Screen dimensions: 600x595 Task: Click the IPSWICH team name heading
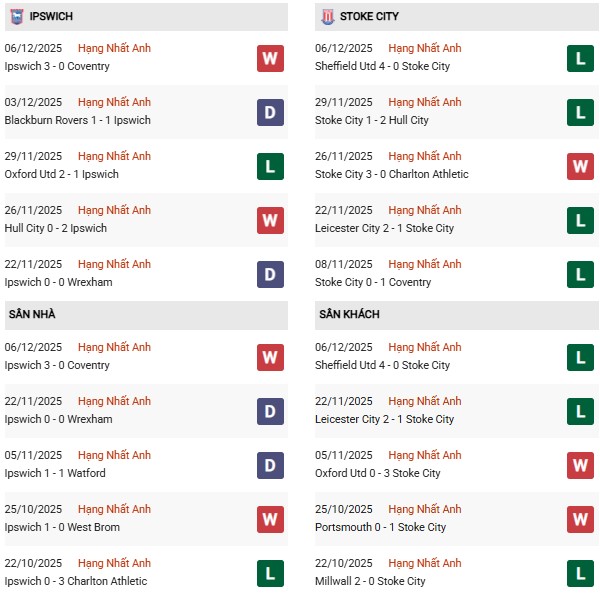52,17
